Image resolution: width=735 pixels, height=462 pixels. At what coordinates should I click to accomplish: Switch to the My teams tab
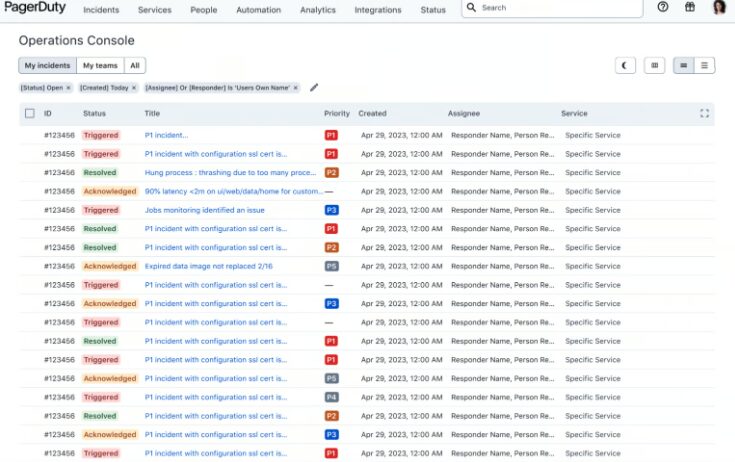(x=100, y=66)
